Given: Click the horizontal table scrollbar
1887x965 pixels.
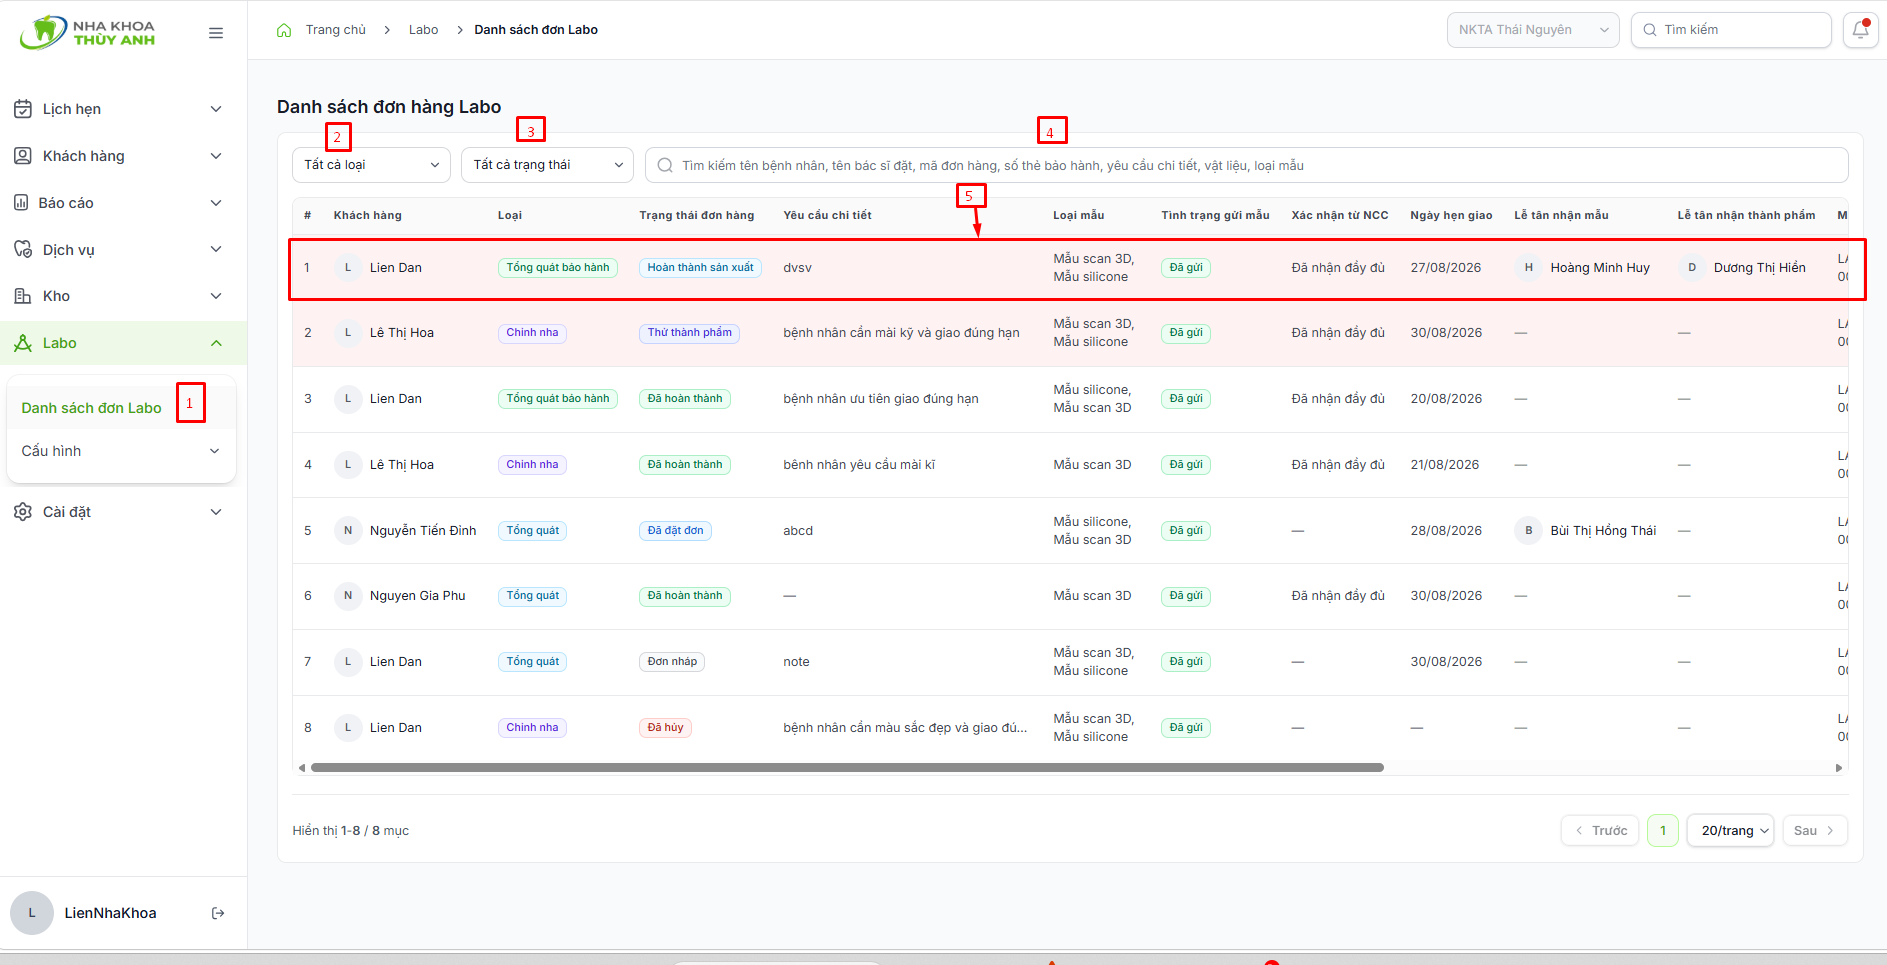Looking at the screenshot, I should 847,768.
